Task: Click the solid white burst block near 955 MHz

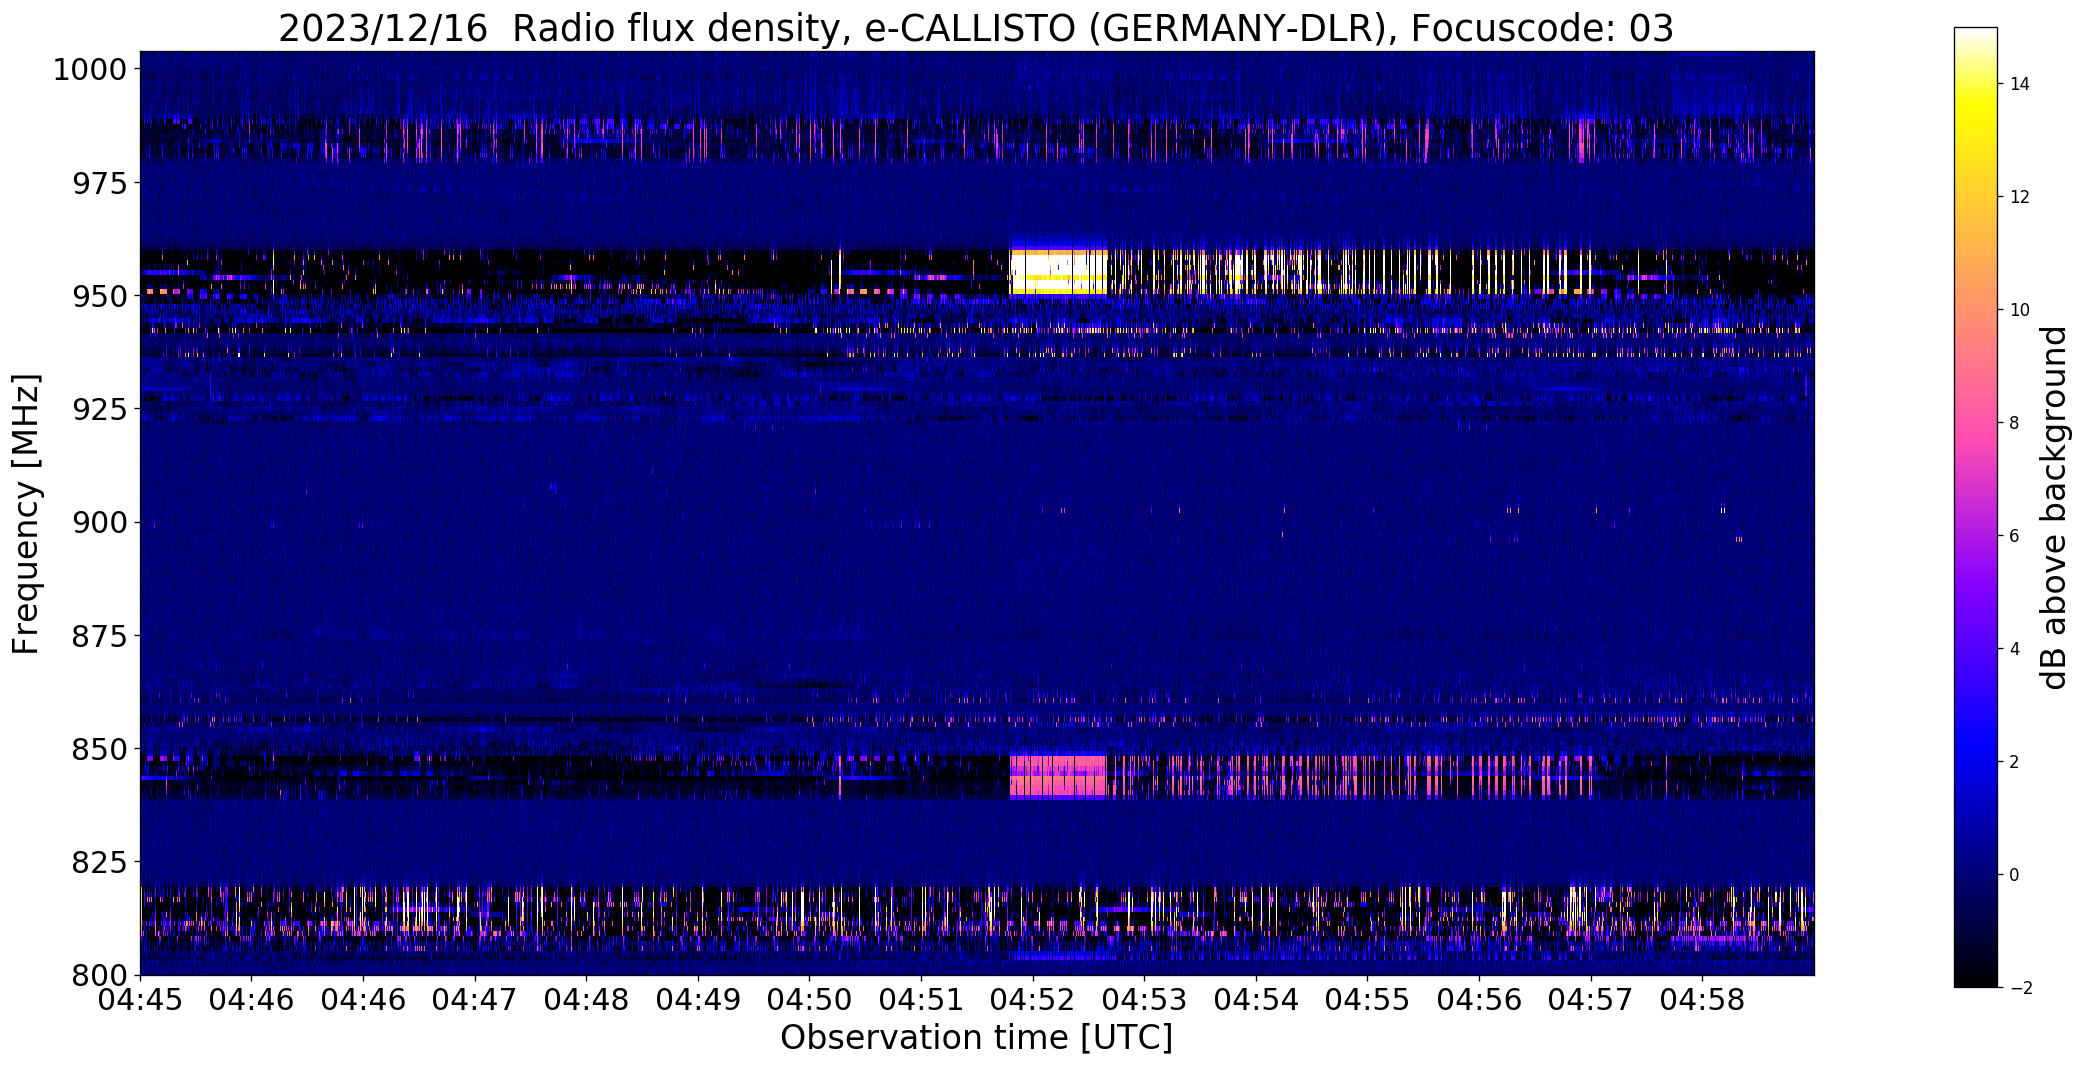Action: click(1059, 271)
